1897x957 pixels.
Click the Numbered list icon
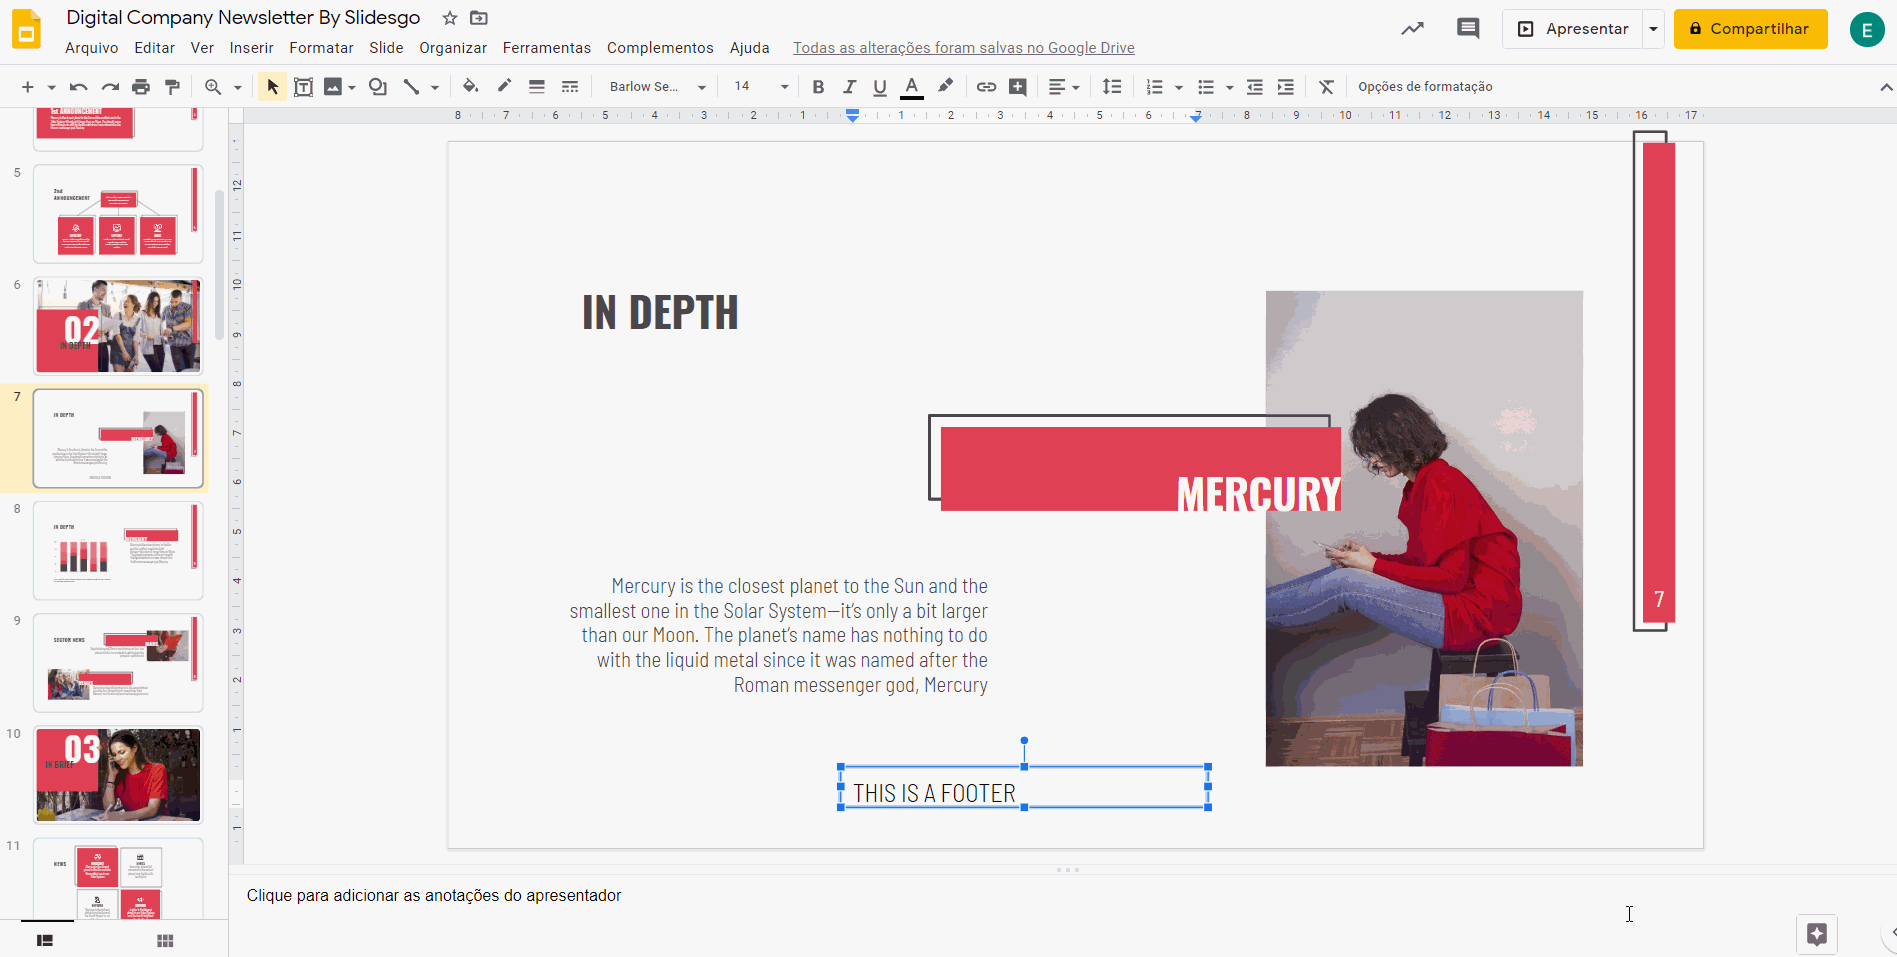[1155, 87]
